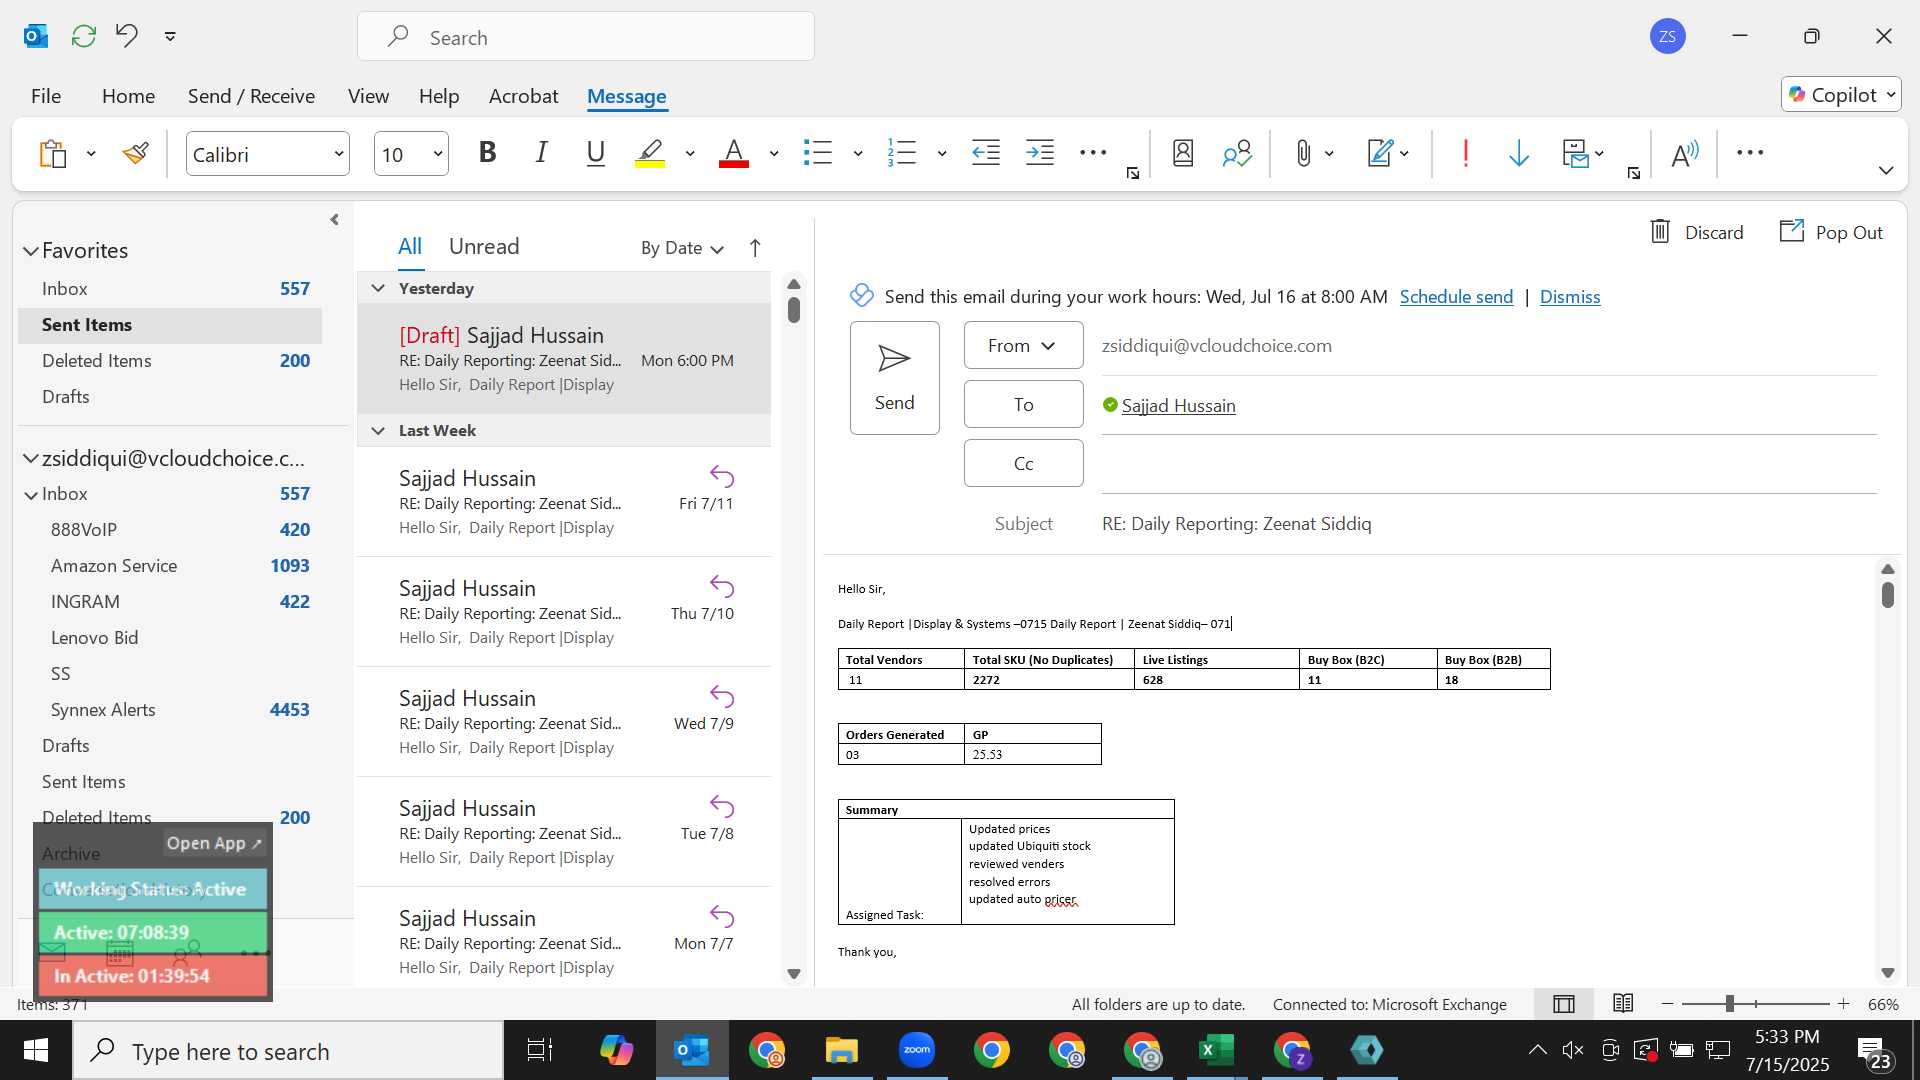Toggle Bold formatting
1920x1080 pixels.
pos(487,153)
